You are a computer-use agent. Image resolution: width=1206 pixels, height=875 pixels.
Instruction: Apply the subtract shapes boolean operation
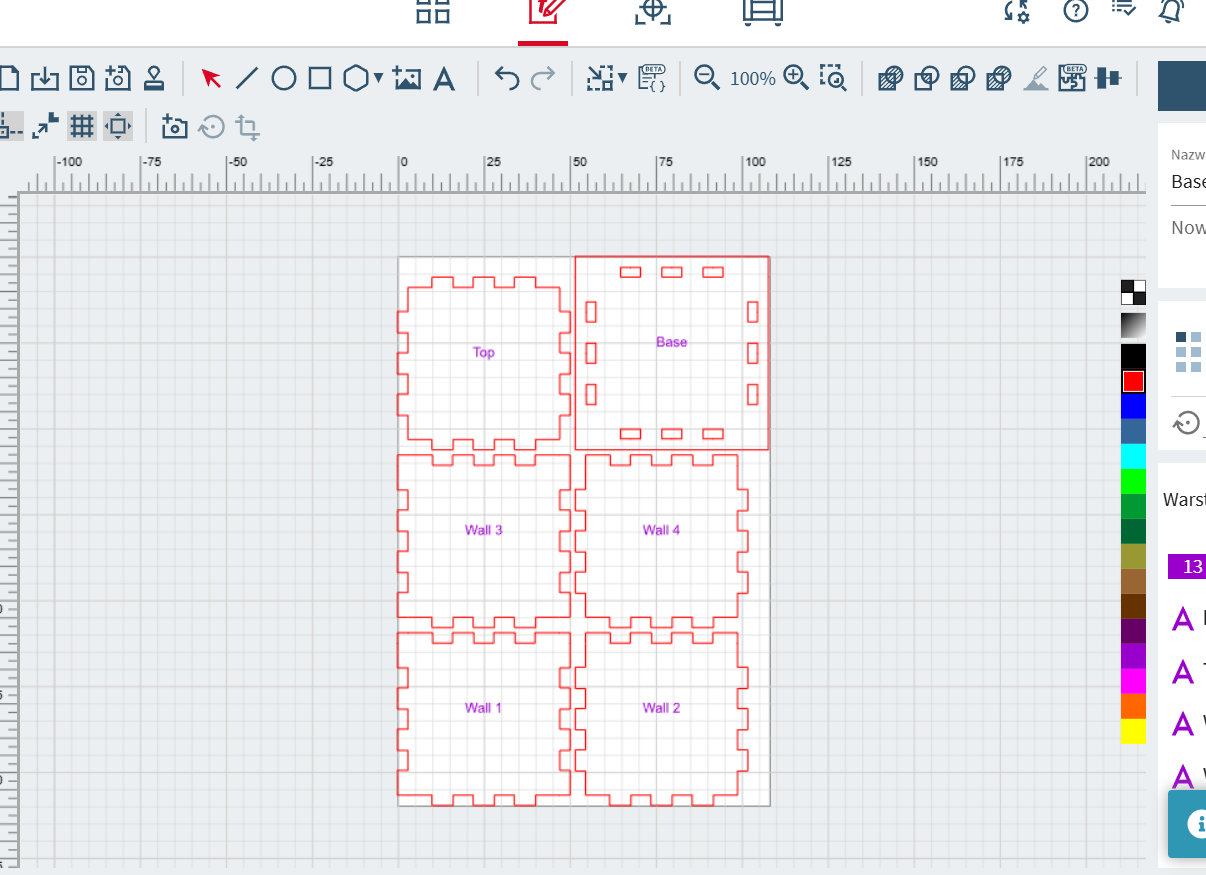pyautogui.click(x=962, y=78)
